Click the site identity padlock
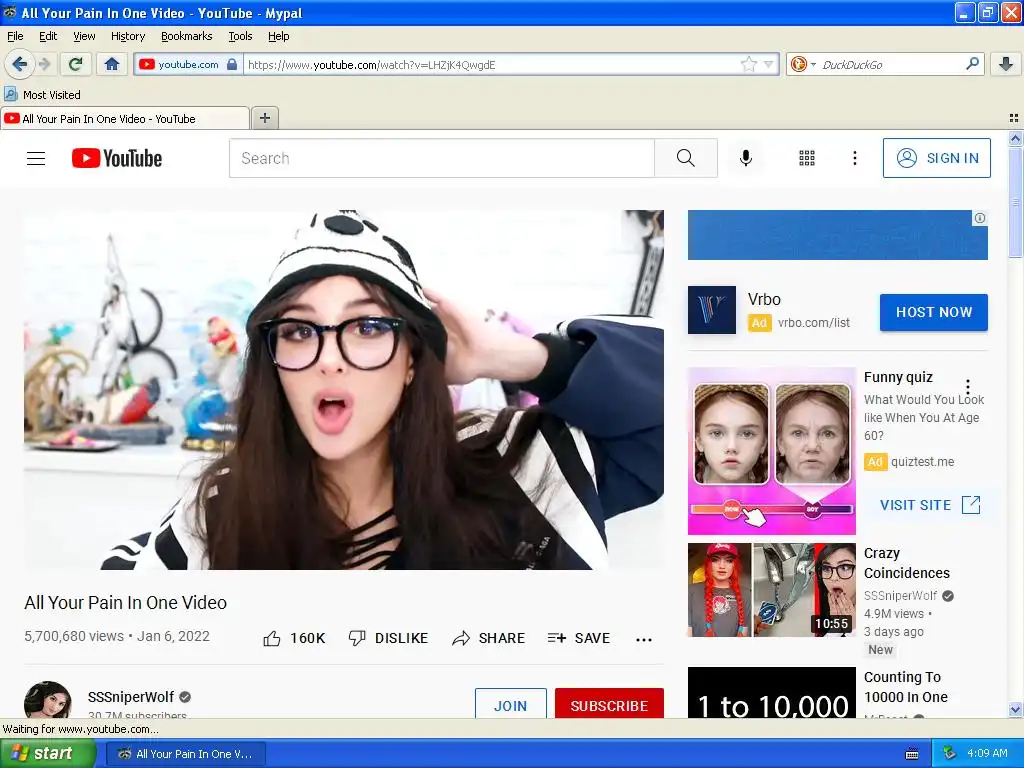 tap(232, 64)
